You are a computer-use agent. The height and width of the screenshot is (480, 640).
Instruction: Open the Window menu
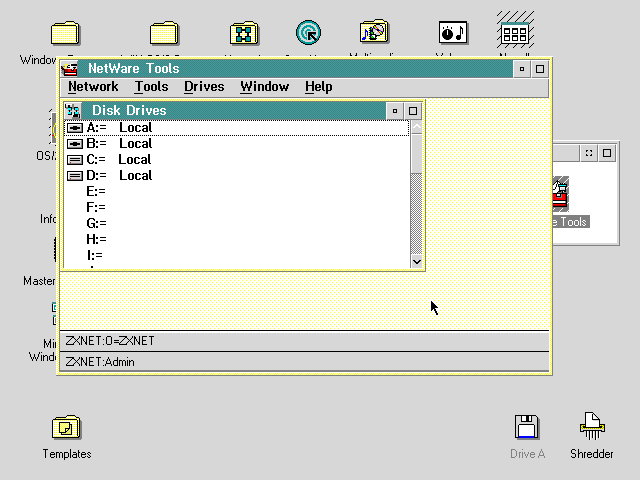pyautogui.click(x=264, y=87)
